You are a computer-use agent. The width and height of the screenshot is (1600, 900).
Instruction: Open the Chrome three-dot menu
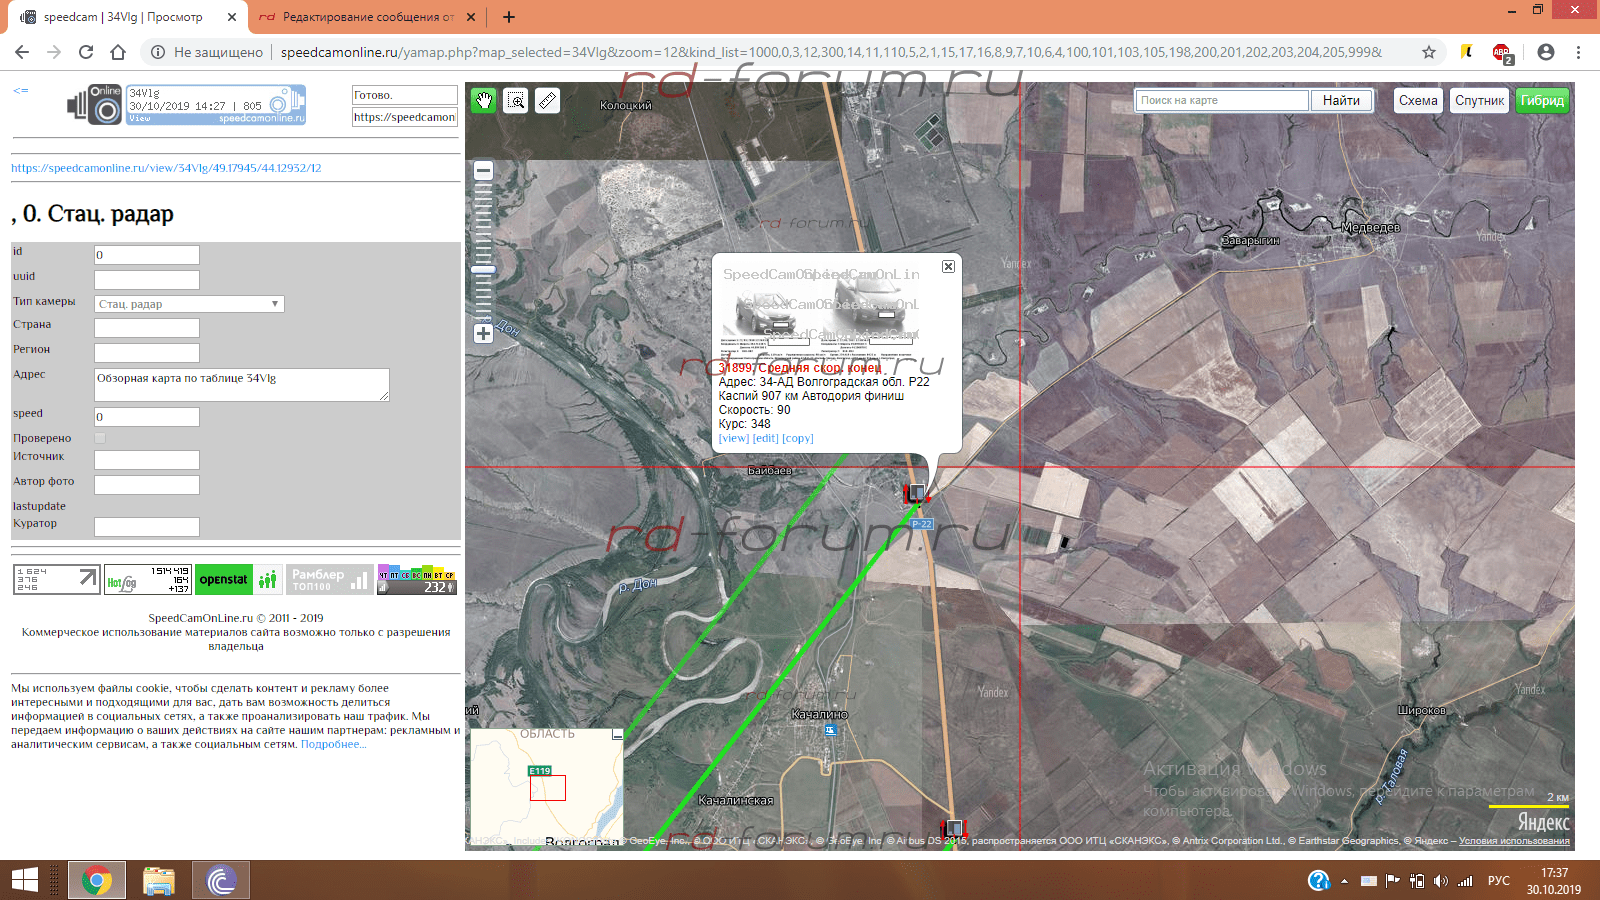click(x=1578, y=52)
